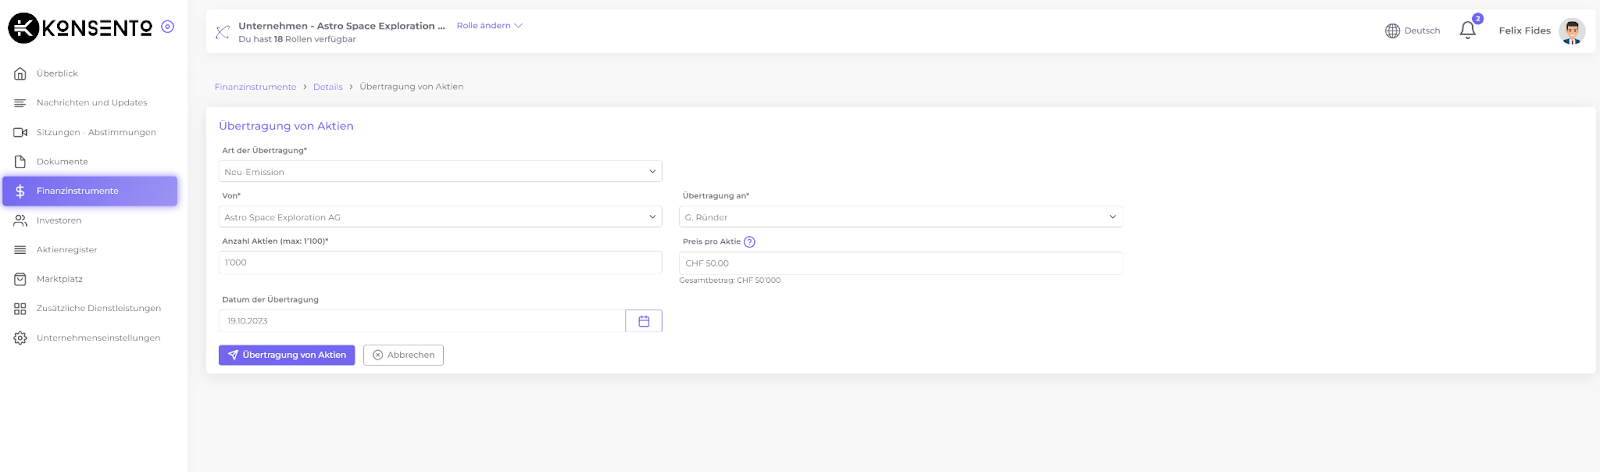Open Unternehmenseinstellungen settings menu item
This screenshot has width=1600, height=472.
pyautogui.click(x=98, y=338)
